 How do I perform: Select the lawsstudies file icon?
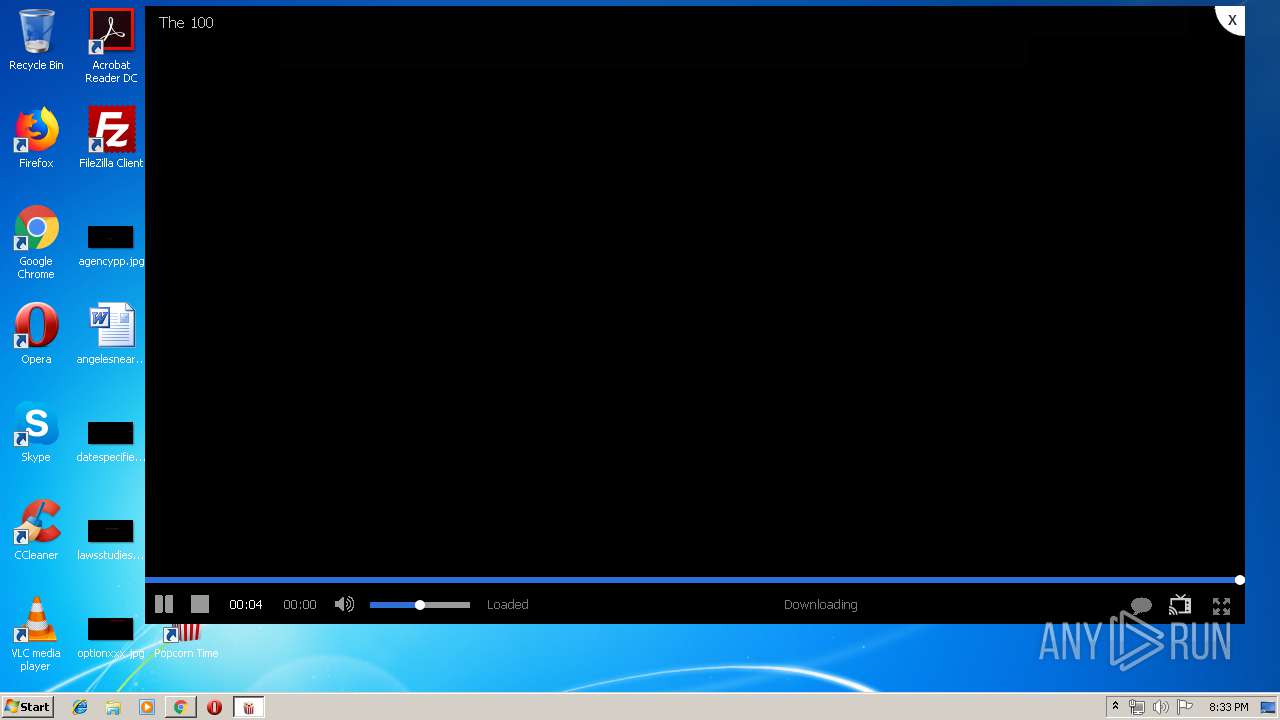pos(111,539)
